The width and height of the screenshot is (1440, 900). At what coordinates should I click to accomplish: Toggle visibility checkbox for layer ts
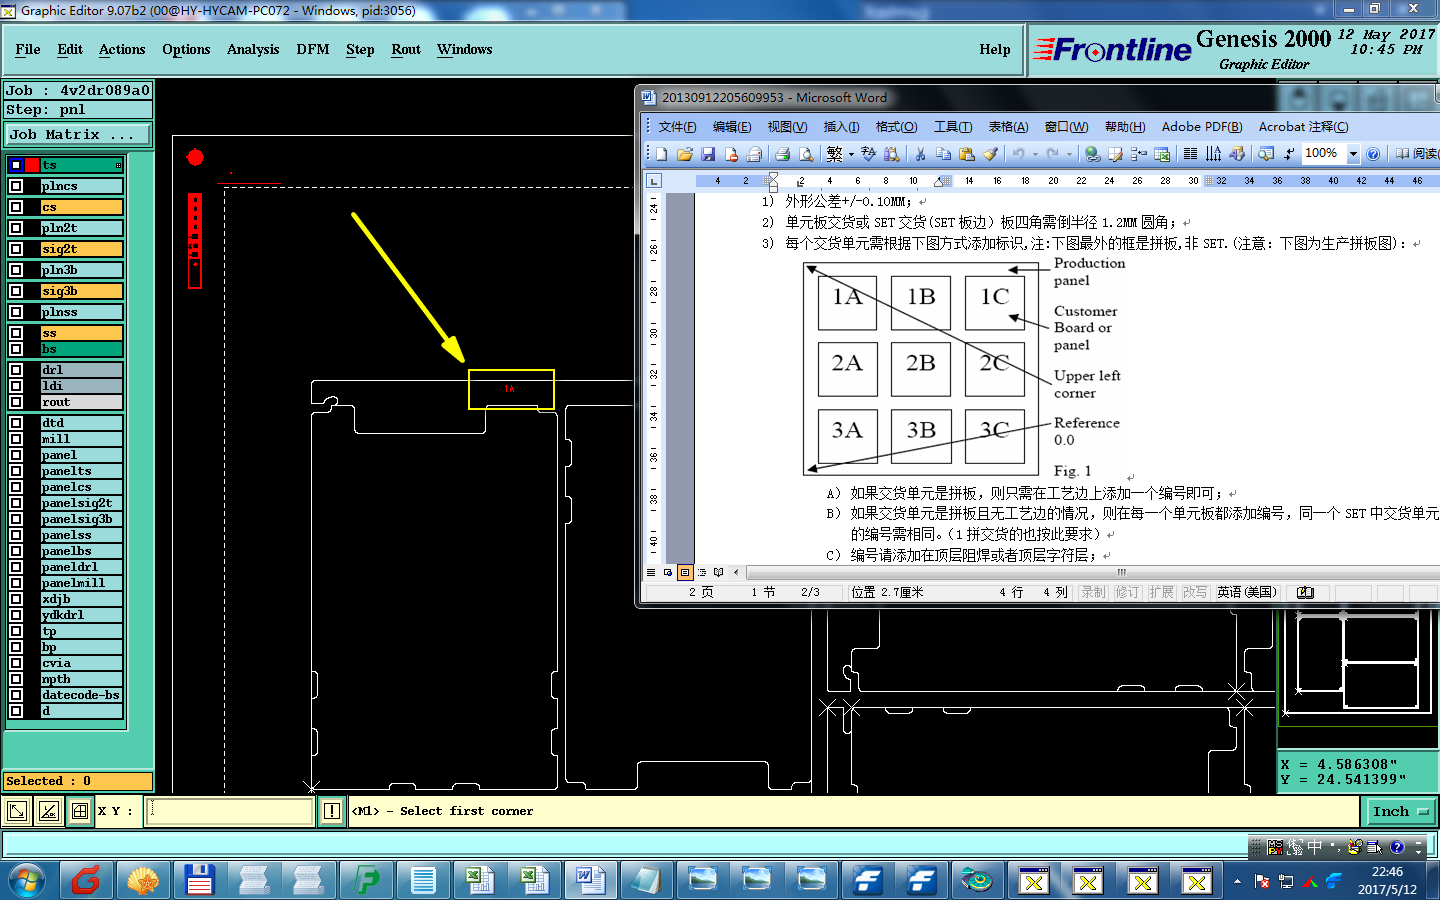coord(16,165)
